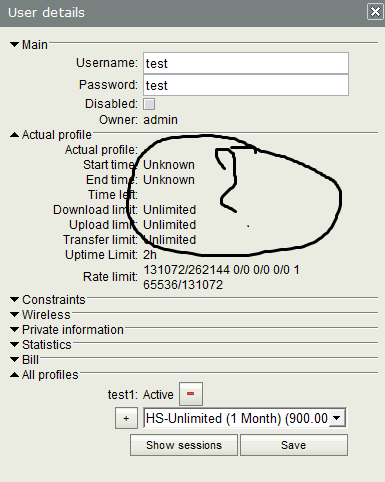Collapse the Actual profile section
The image size is (385, 482).
tap(14, 135)
